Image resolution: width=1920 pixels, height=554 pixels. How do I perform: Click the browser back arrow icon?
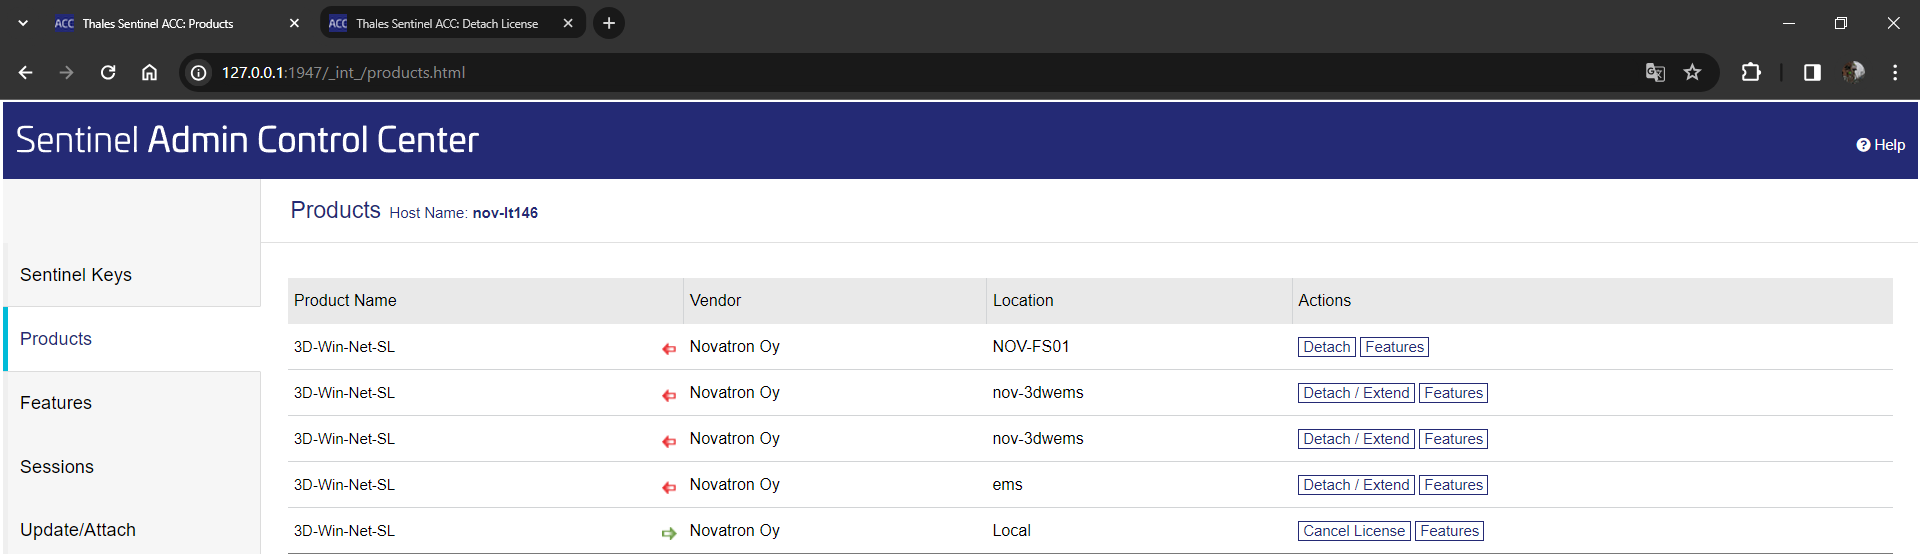26,72
